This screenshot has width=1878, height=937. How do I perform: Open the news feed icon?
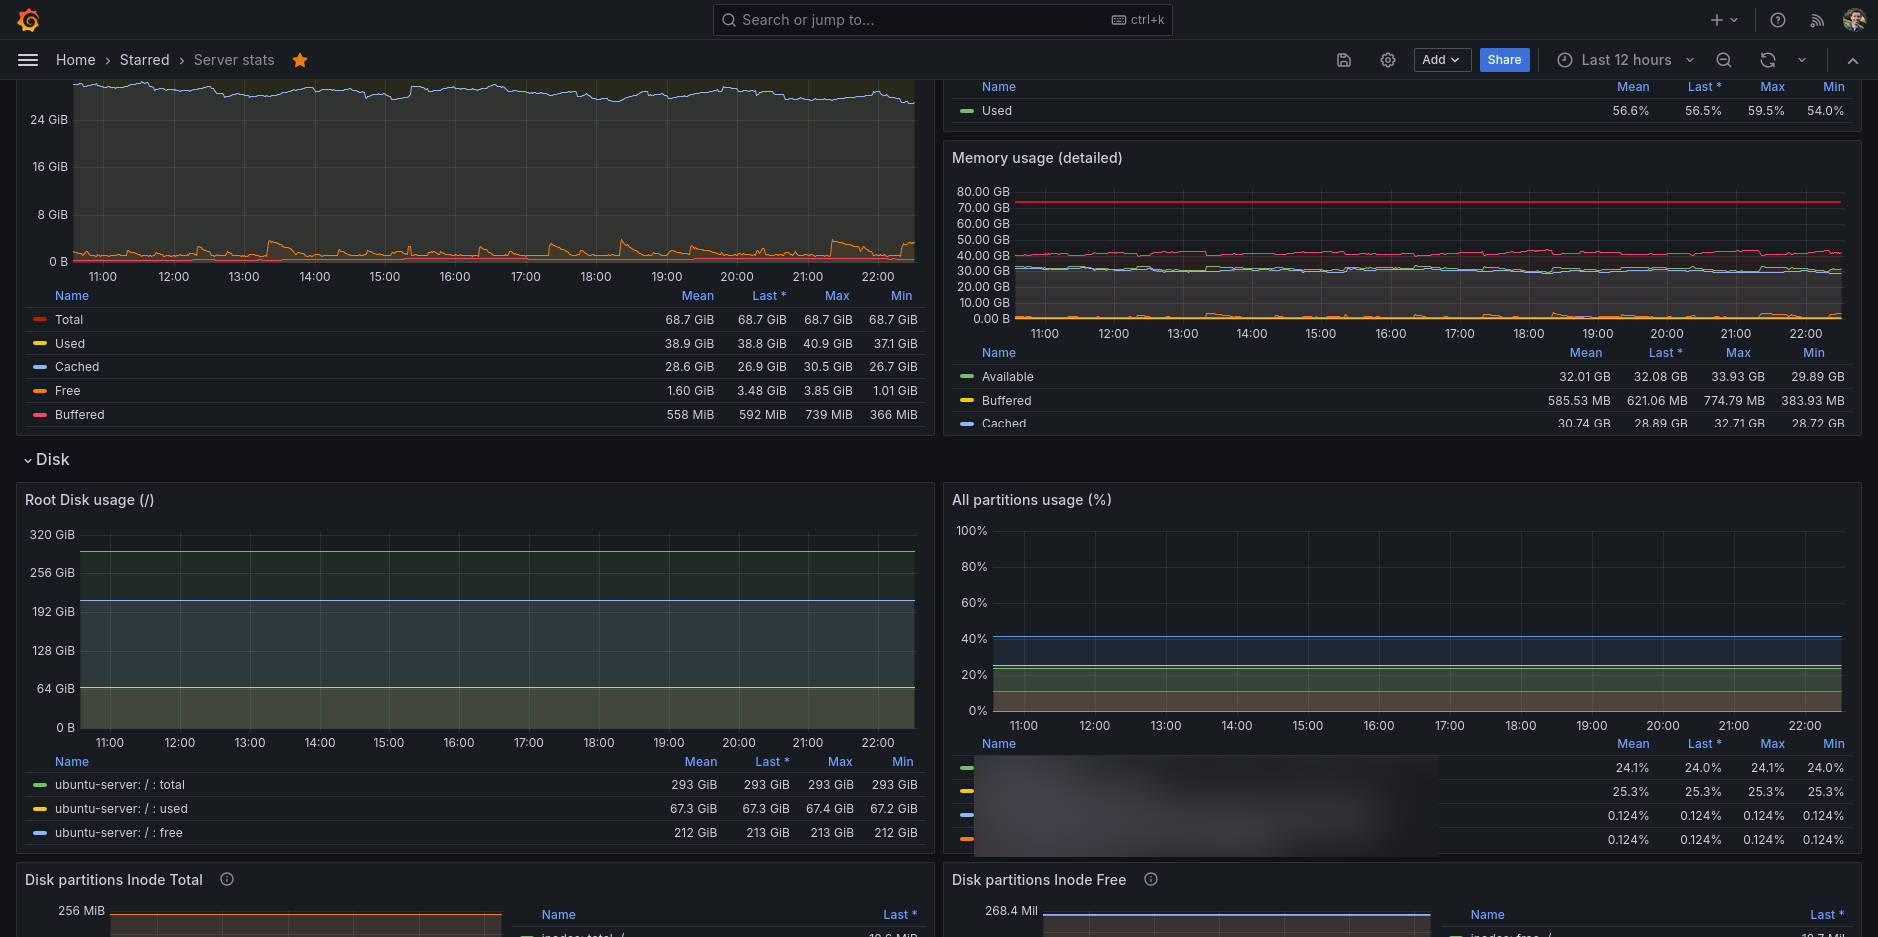pyautogui.click(x=1816, y=20)
